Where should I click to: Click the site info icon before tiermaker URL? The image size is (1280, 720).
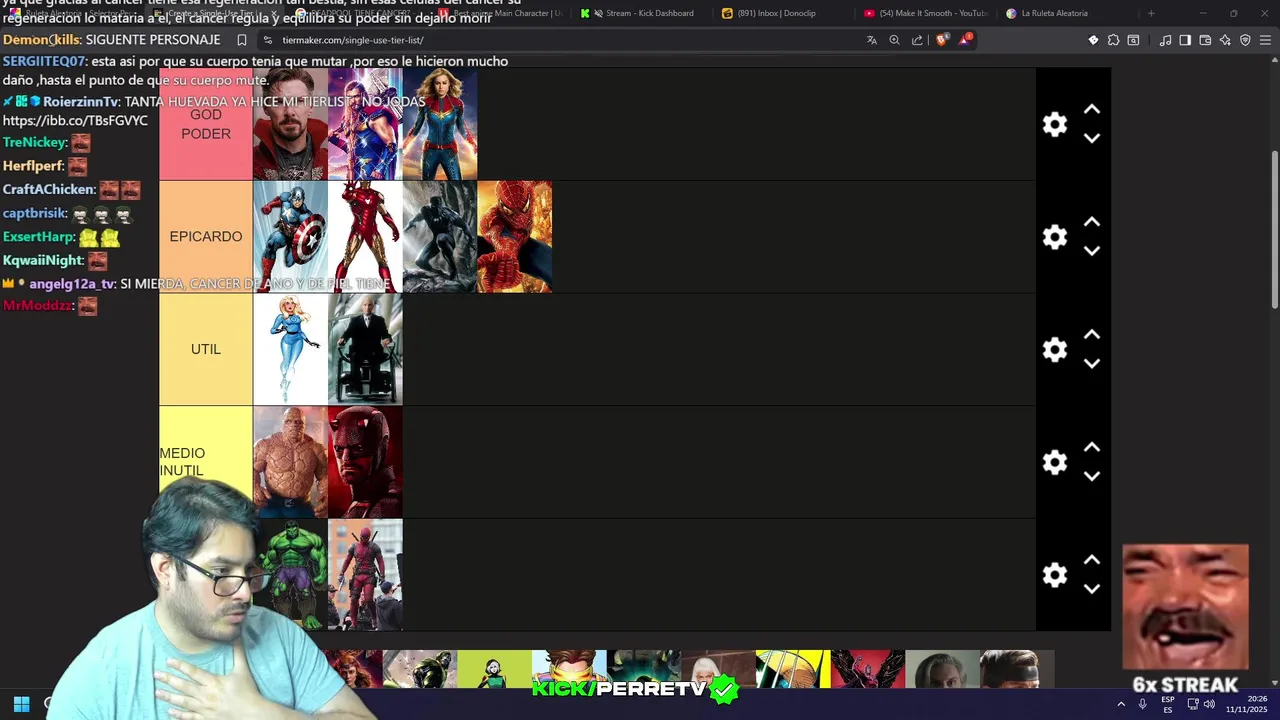(x=267, y=40)
